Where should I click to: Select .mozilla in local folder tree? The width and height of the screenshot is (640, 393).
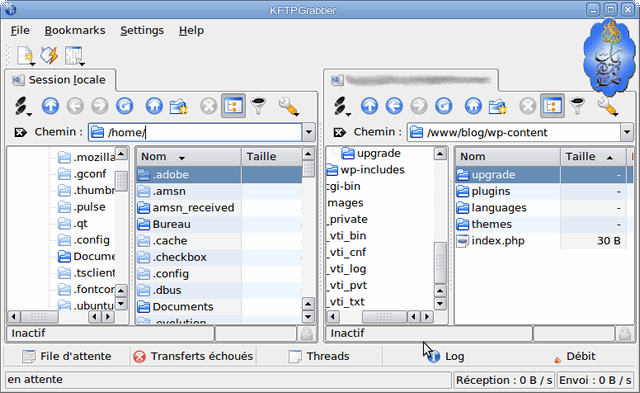(x=86, y=157)
